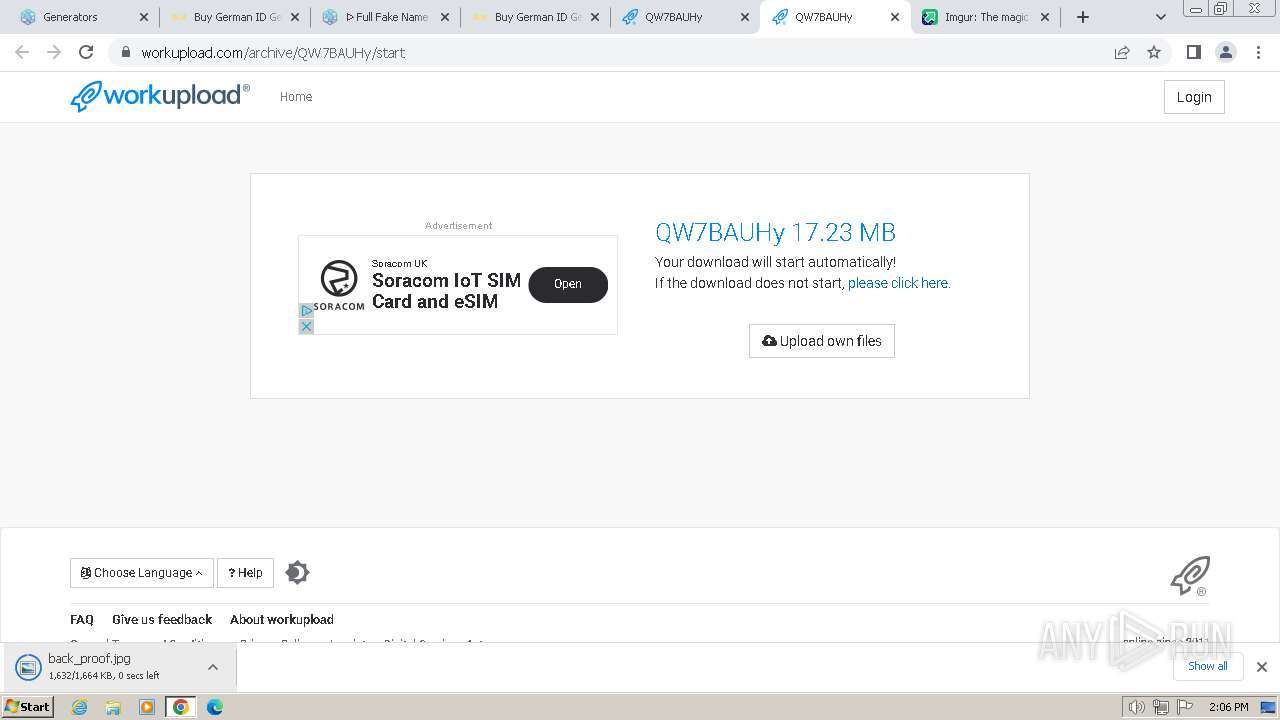Image resolution: width=1280 pixels, height=720 pixels.
Task: Toggle the browser side panel
Action: pyautogui.click(x=1194, y=52)
